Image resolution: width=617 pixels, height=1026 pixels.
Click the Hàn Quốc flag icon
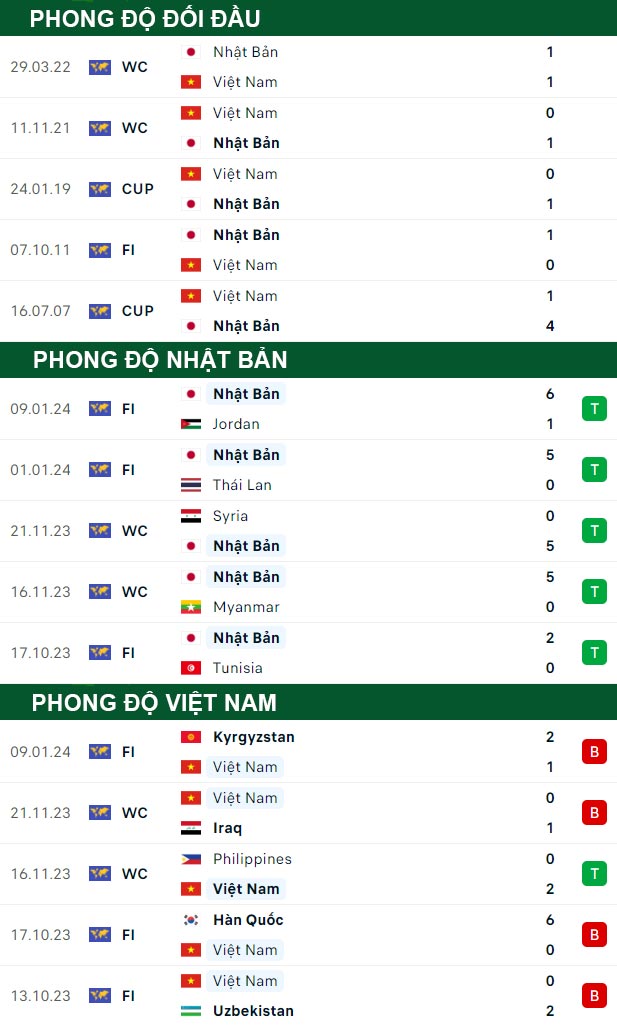click(x=190, y=920)
